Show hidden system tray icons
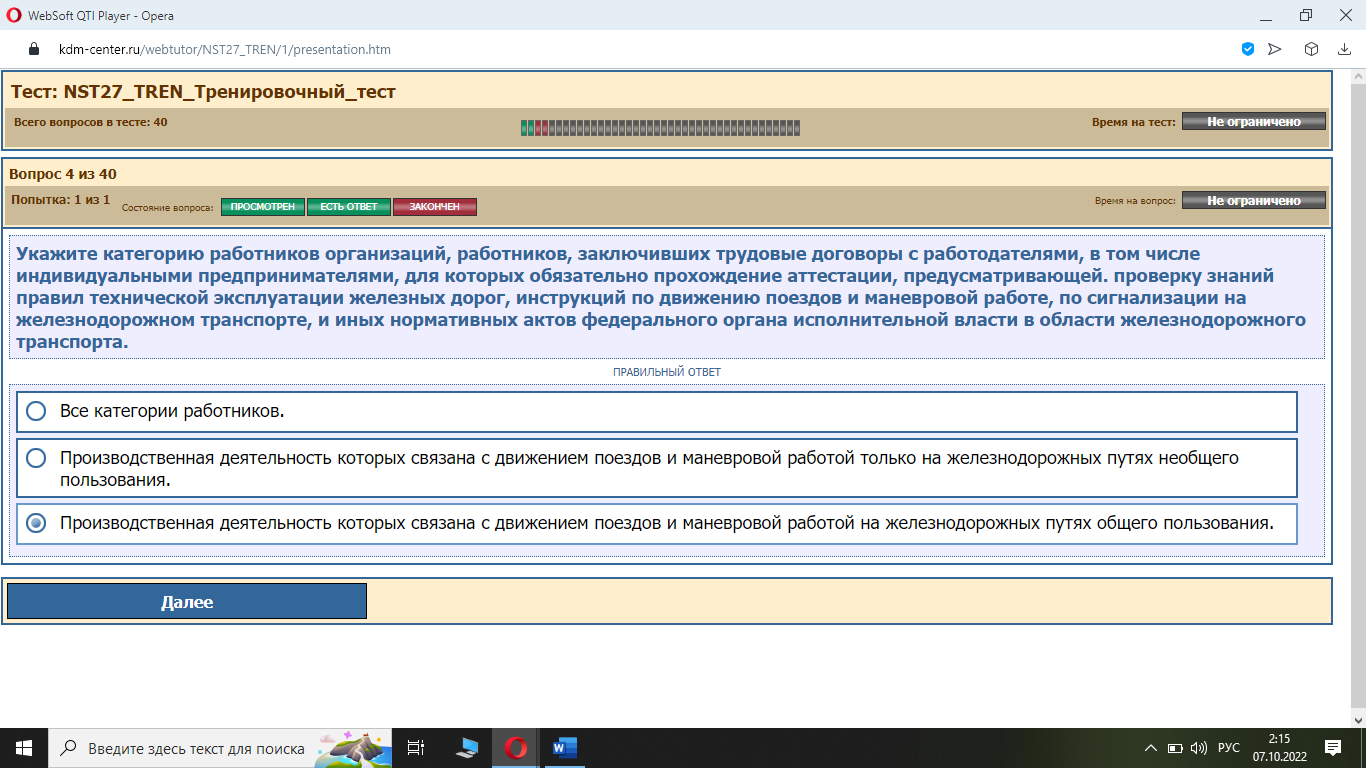This screenshot has width=1366, height=768. click(1151, 748)
